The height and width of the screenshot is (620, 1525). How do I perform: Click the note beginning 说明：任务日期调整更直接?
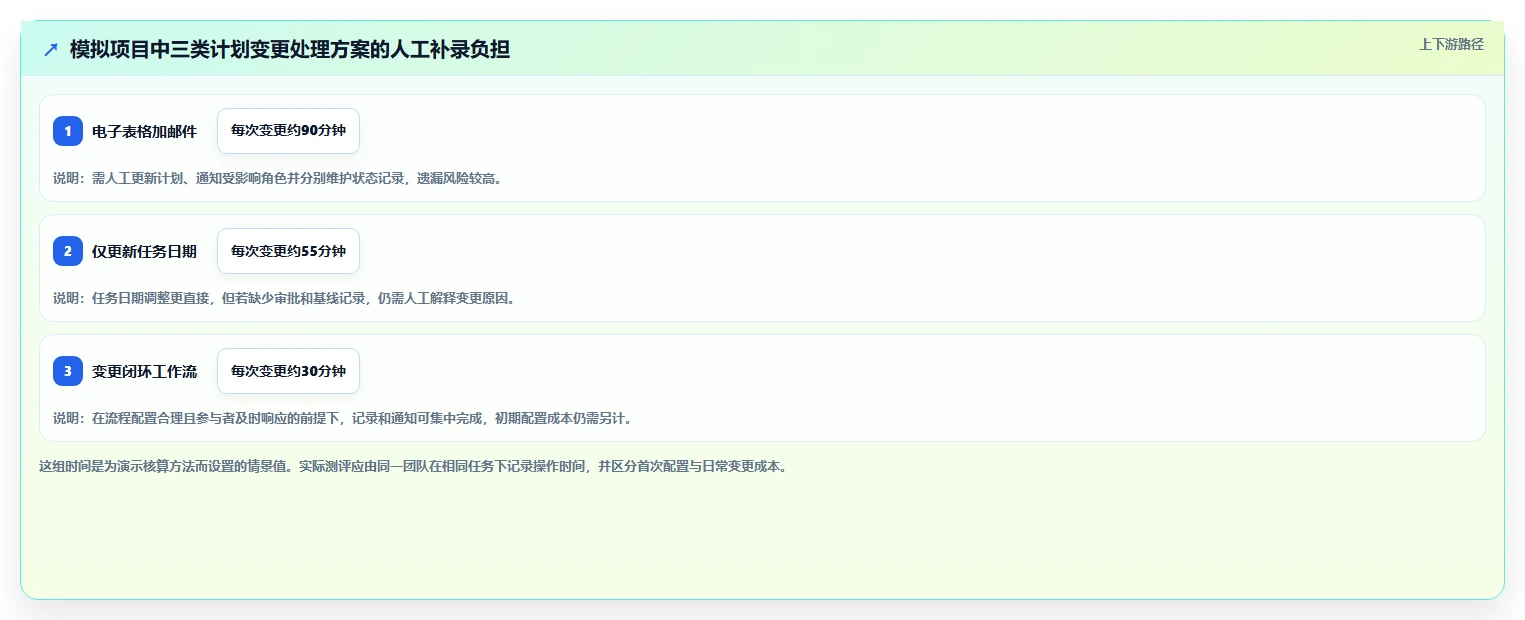pyautogui.click(x=285, y=298)
